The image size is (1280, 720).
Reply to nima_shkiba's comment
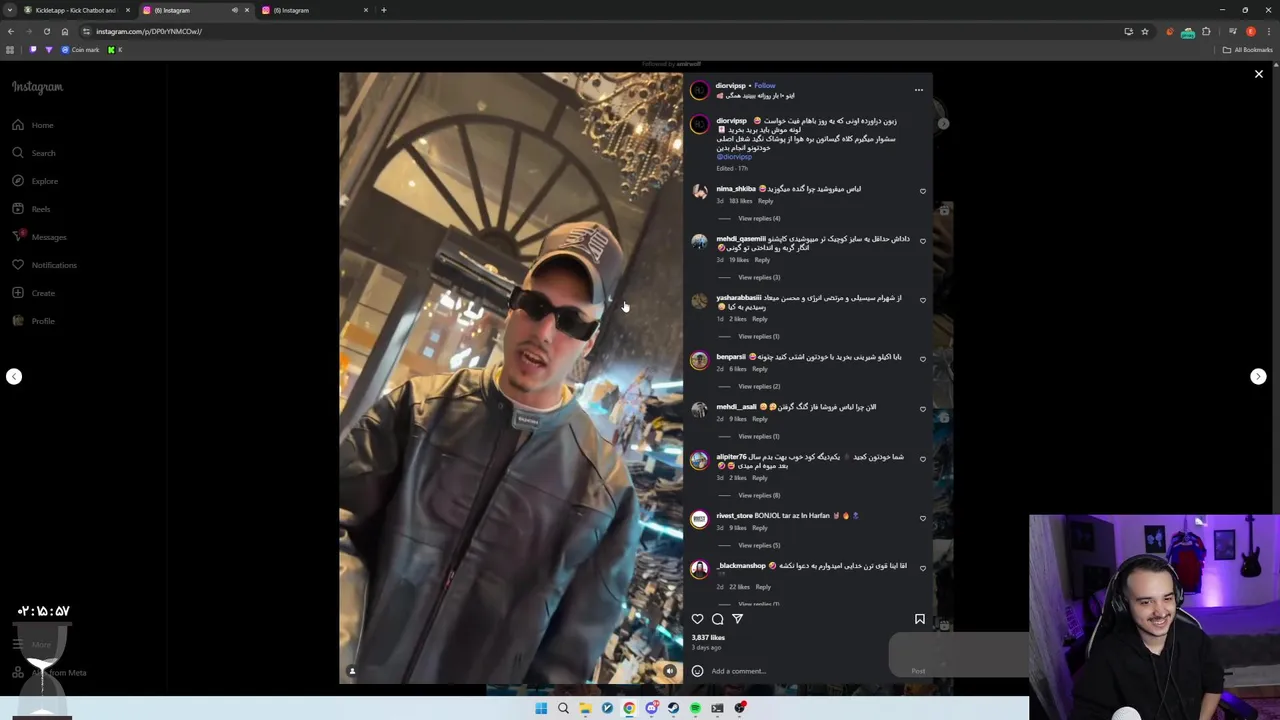click(x=765, y=201)
